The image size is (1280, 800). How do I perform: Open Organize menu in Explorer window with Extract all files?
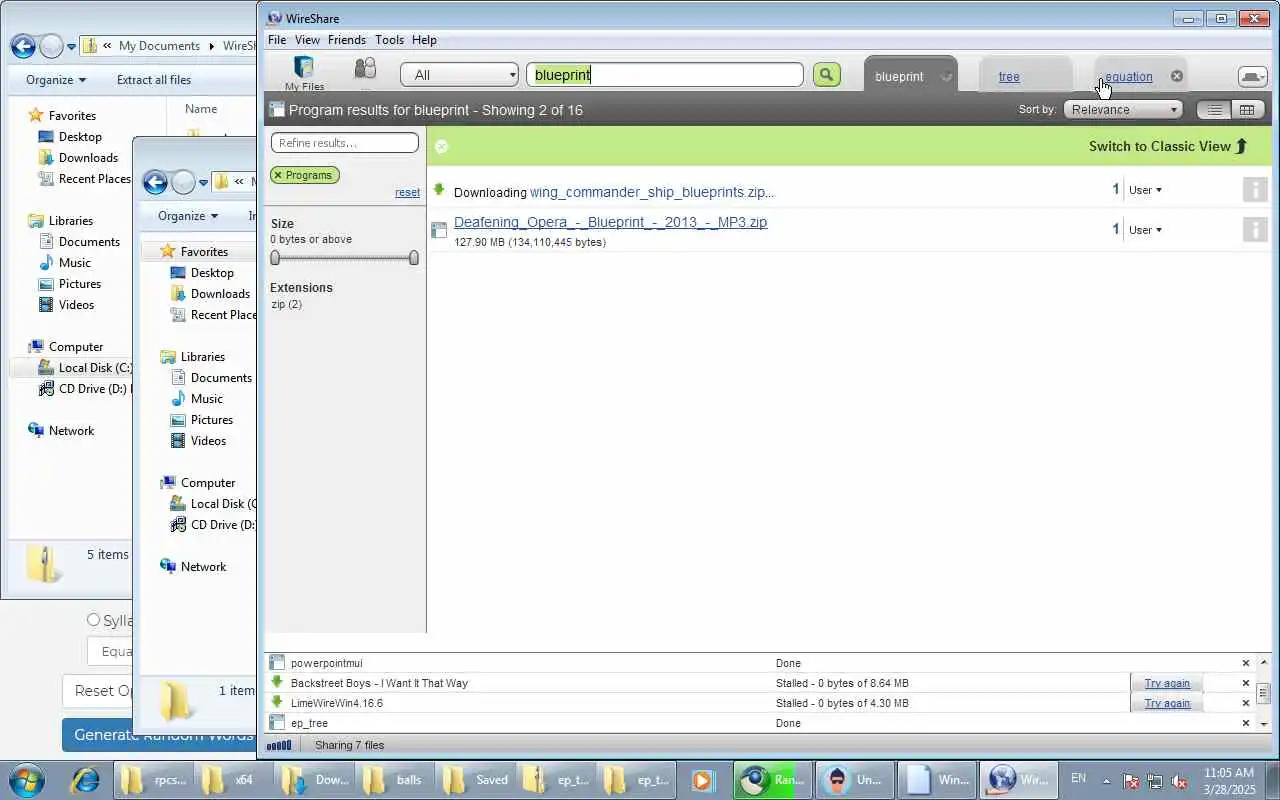click(56, 80)
